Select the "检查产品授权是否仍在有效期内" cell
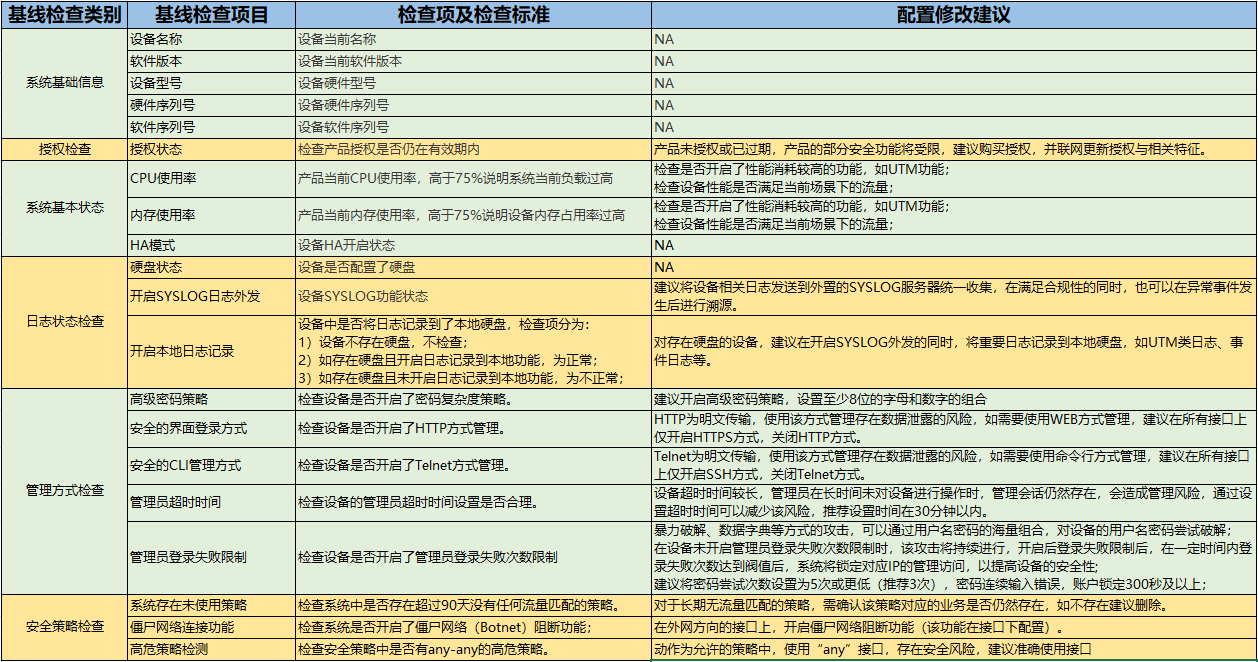Screen dimensions: 1258x662 click(472, 150)
